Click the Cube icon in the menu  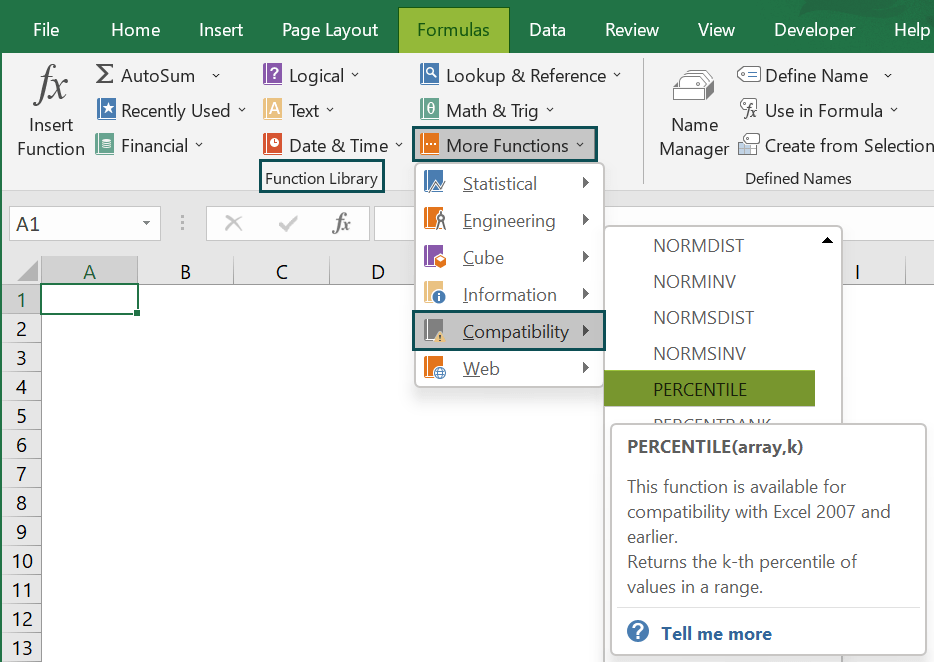point(434,256)
